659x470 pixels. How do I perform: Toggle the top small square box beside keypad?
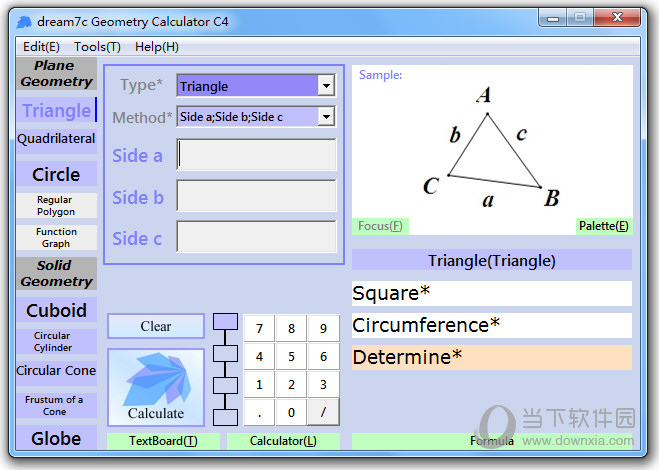pyautogui.click(x=227, y=322)
